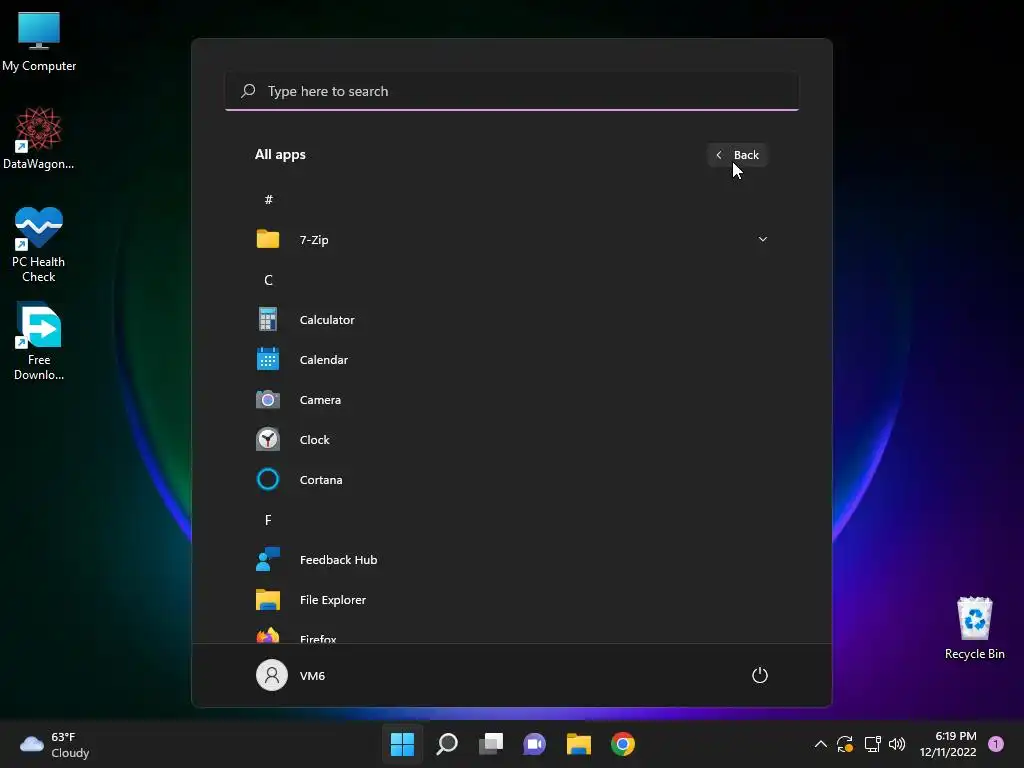
Task: Open Feedback Hub app icon
Action: pyautogui.click(x=268, y=559)
